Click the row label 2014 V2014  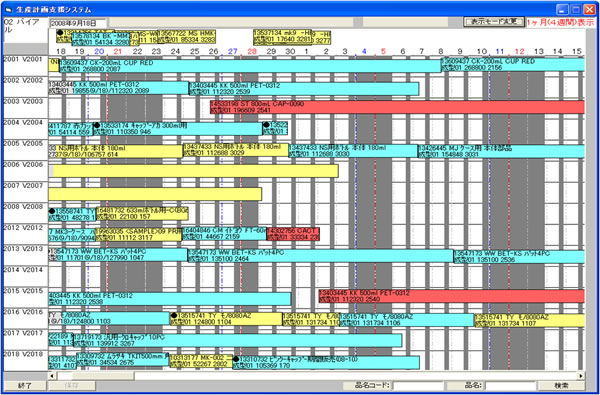tap(23, 270)
